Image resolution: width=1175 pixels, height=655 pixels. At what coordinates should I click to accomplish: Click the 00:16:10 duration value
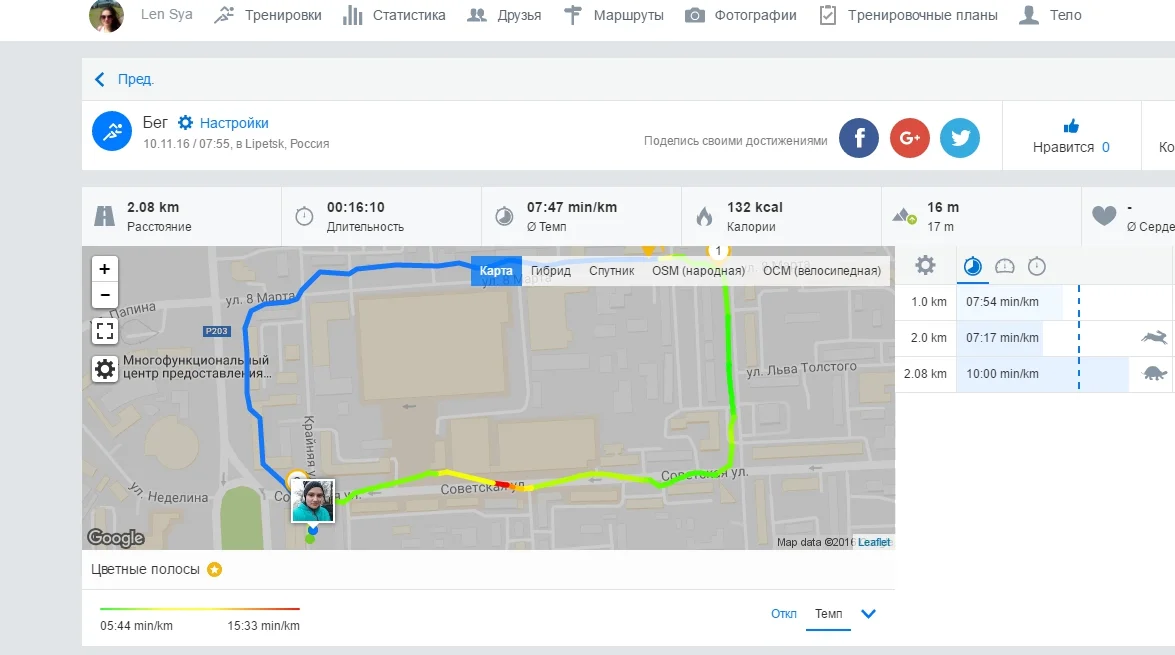coord(355,208)
